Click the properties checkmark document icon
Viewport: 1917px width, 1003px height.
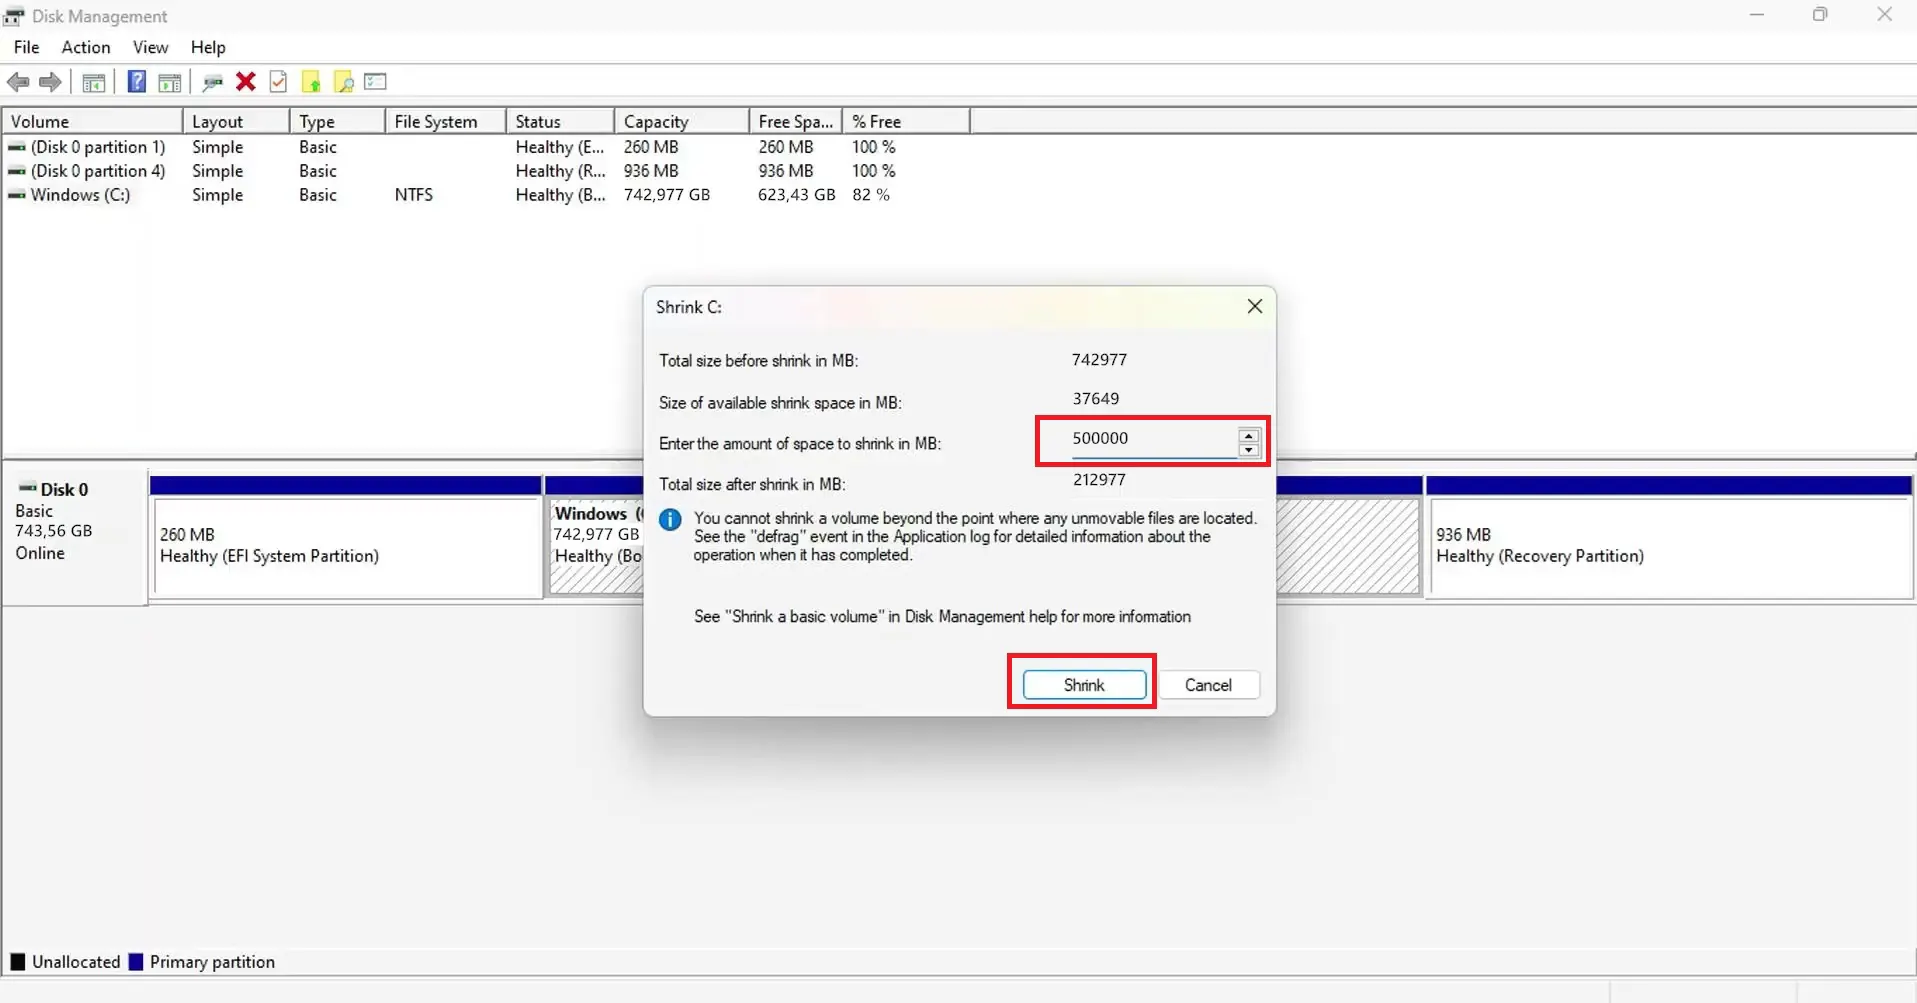pos(278,82)
